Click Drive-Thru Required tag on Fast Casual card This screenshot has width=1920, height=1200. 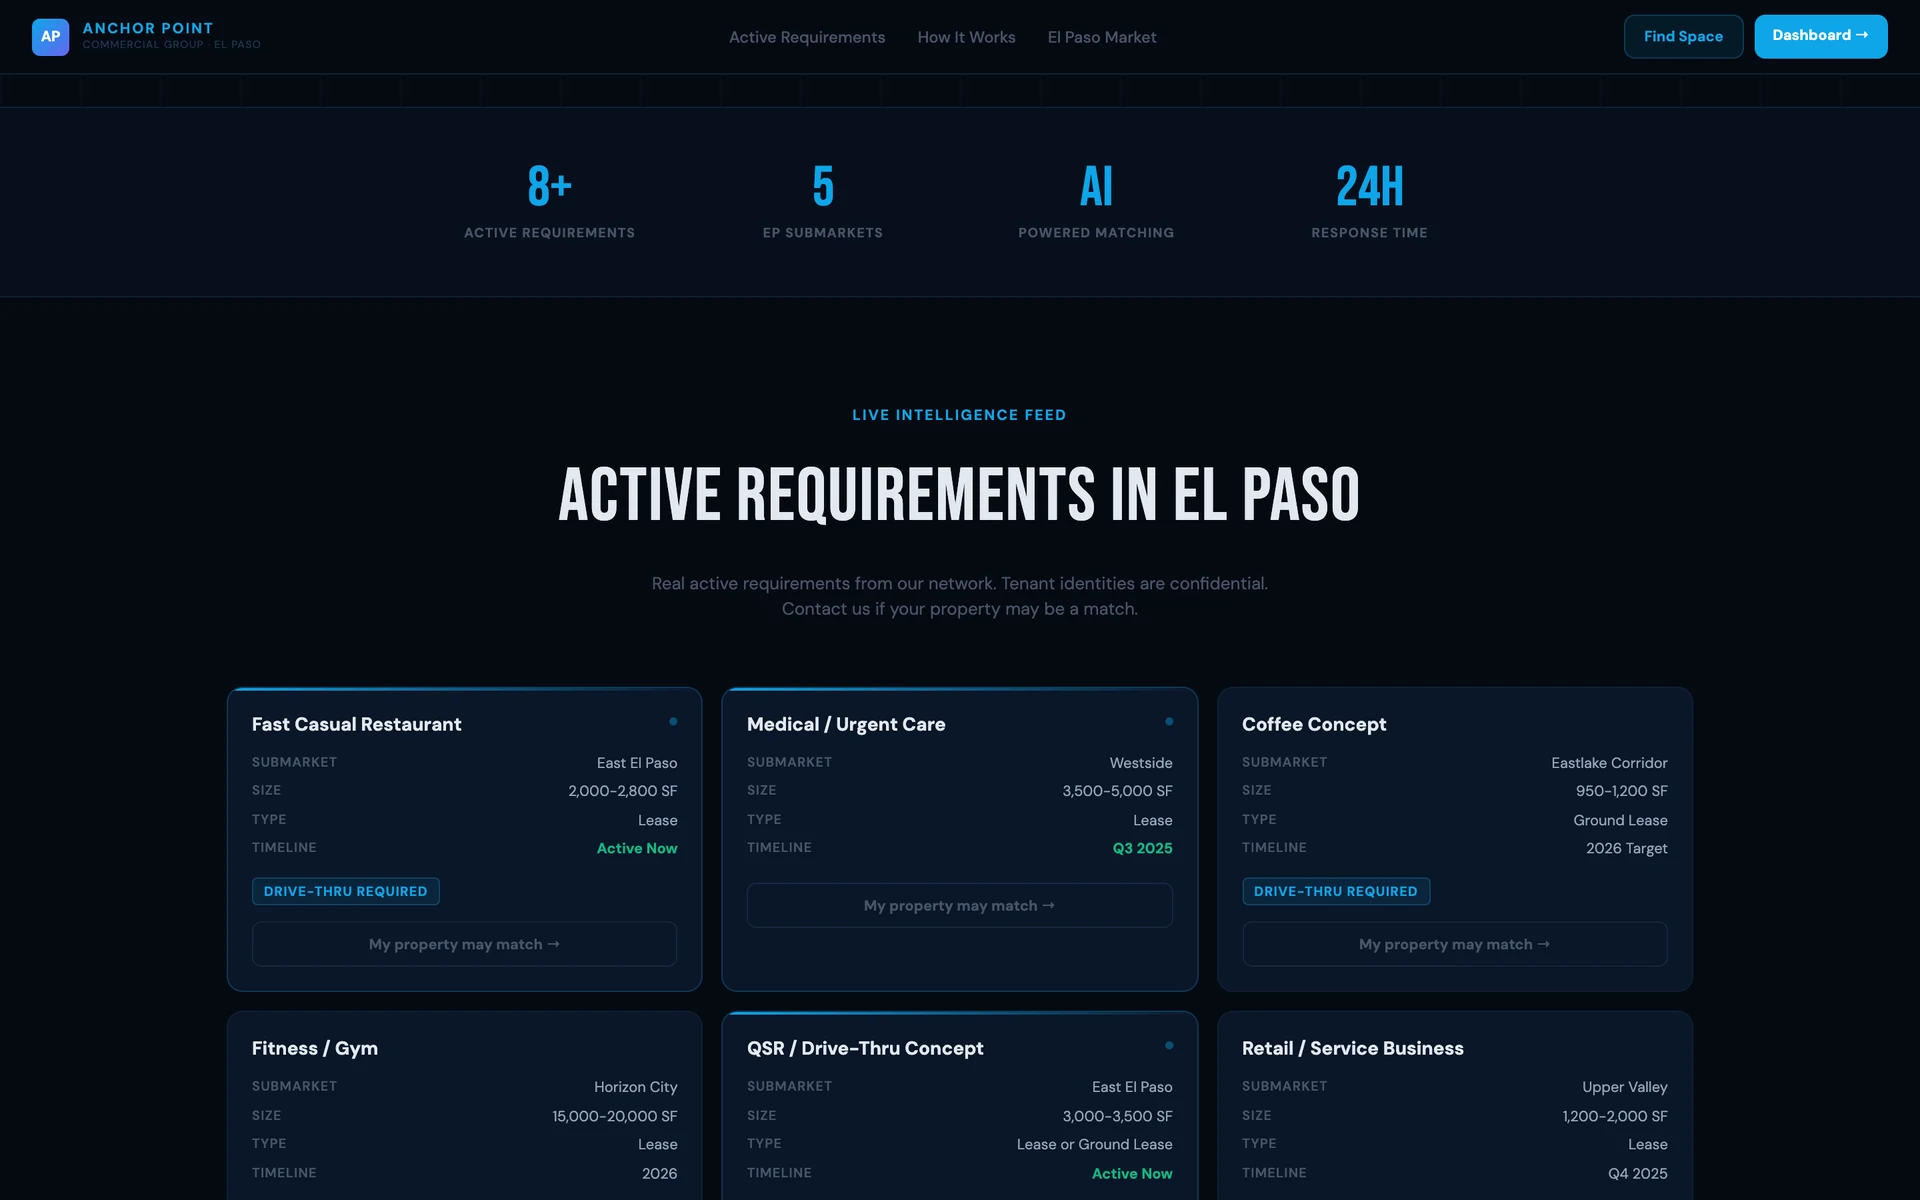(x=345, y=891)
